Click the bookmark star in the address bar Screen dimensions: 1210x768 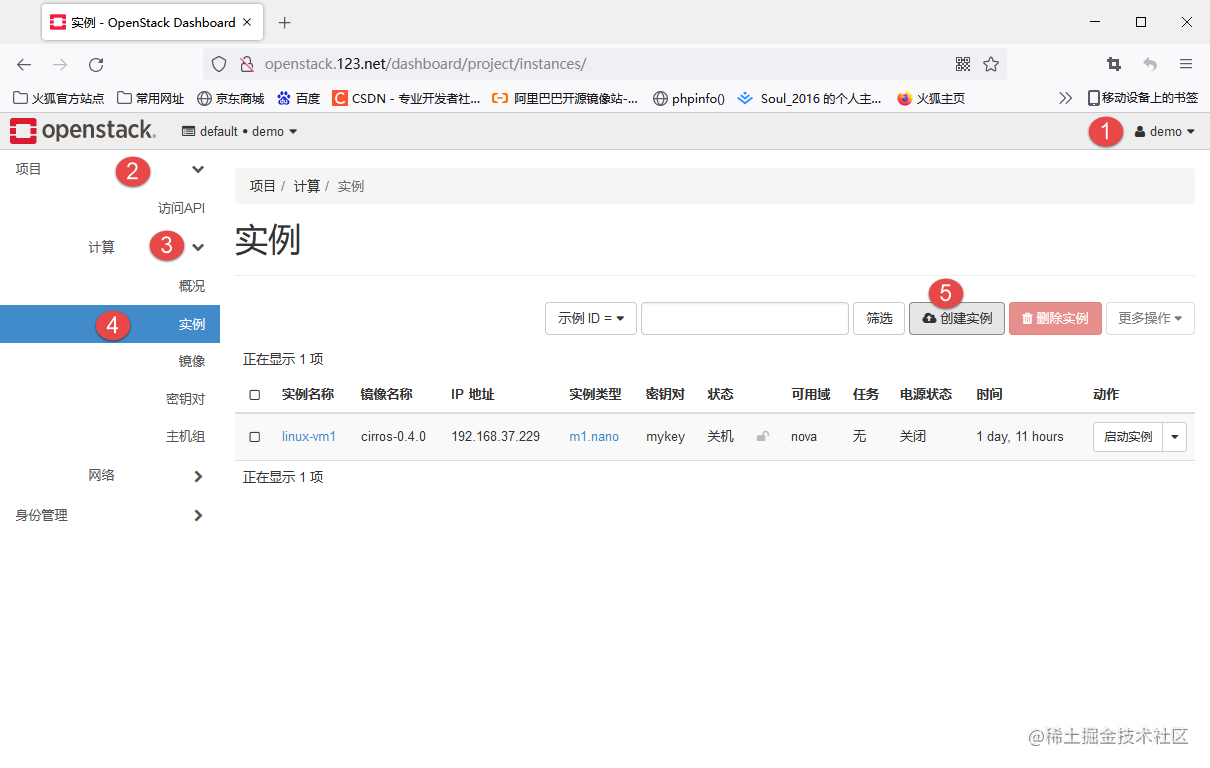(x=991, y=63)
